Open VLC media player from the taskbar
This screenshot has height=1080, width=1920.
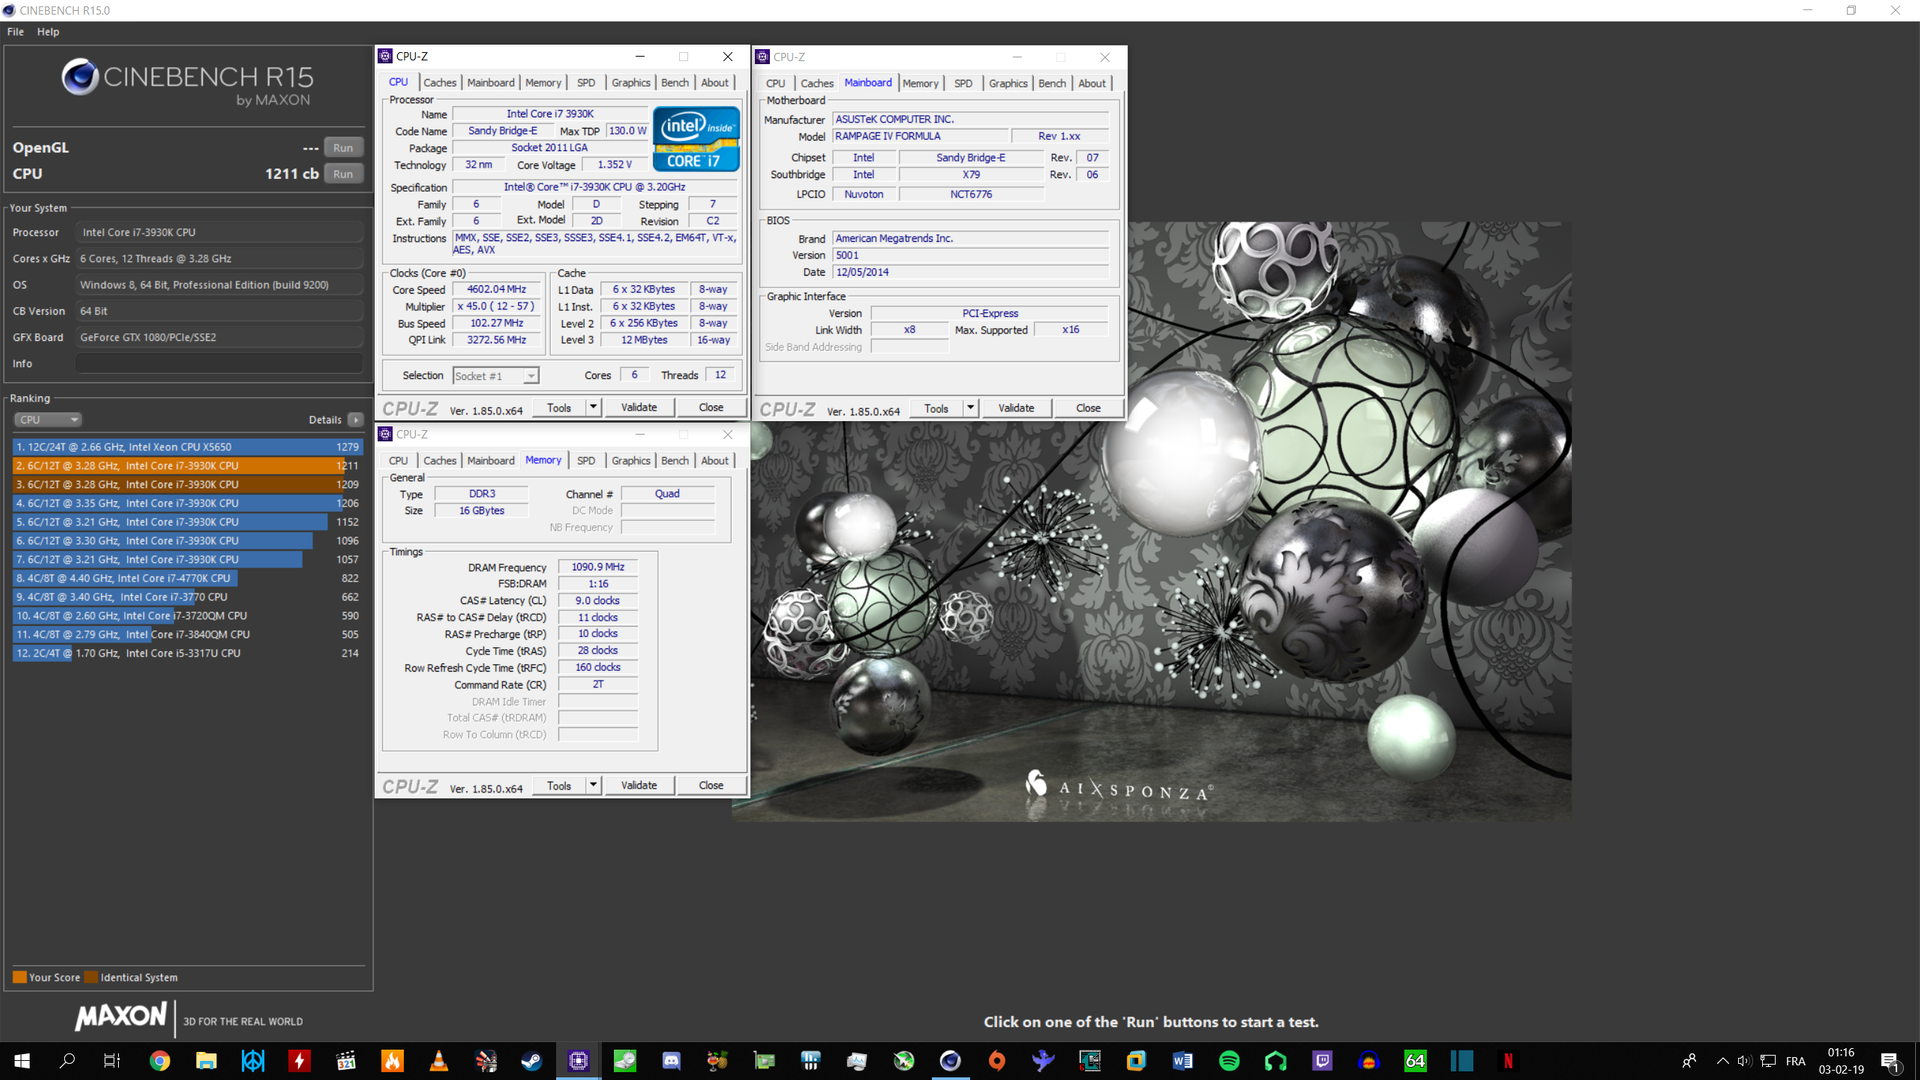438,1061
